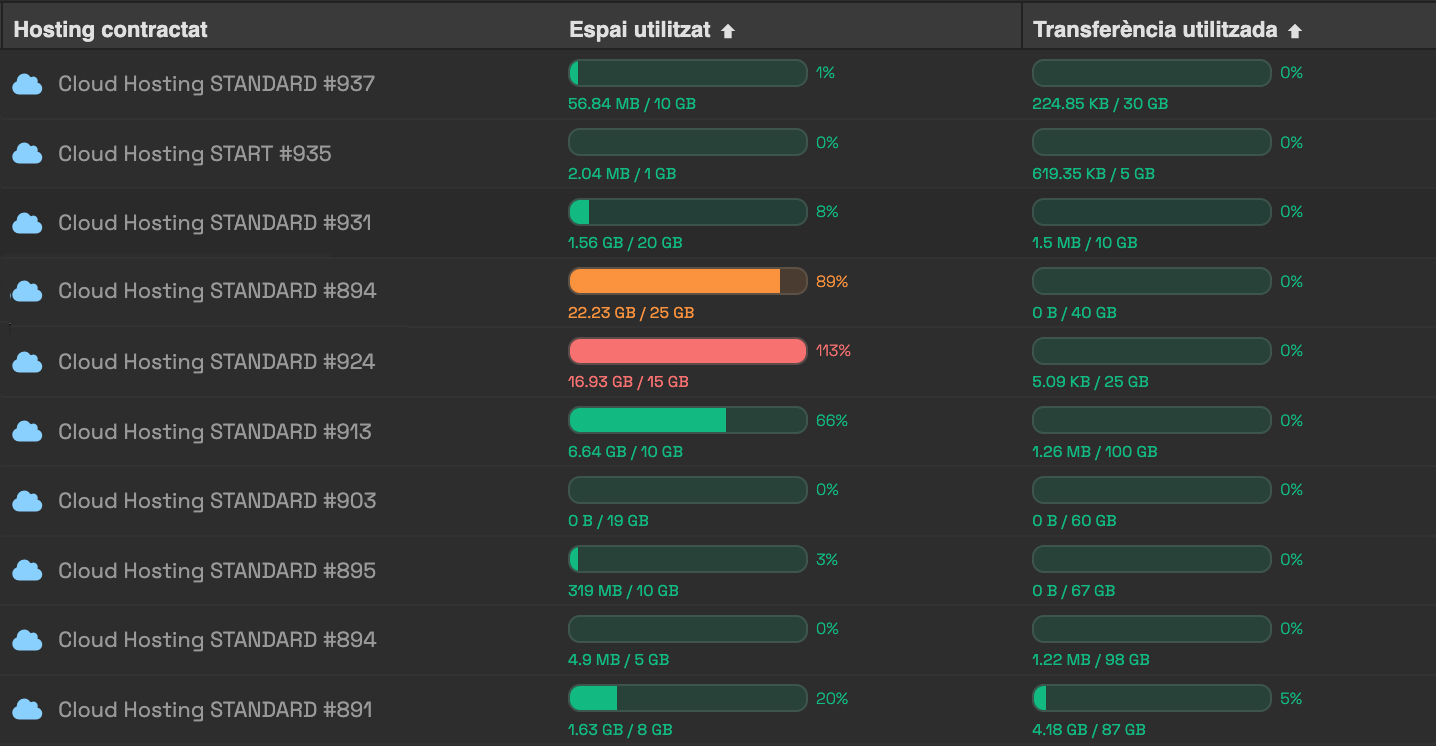Click the 5% transfer bar for hosting #891
1436x746 pixels.
coord(1152,698)
